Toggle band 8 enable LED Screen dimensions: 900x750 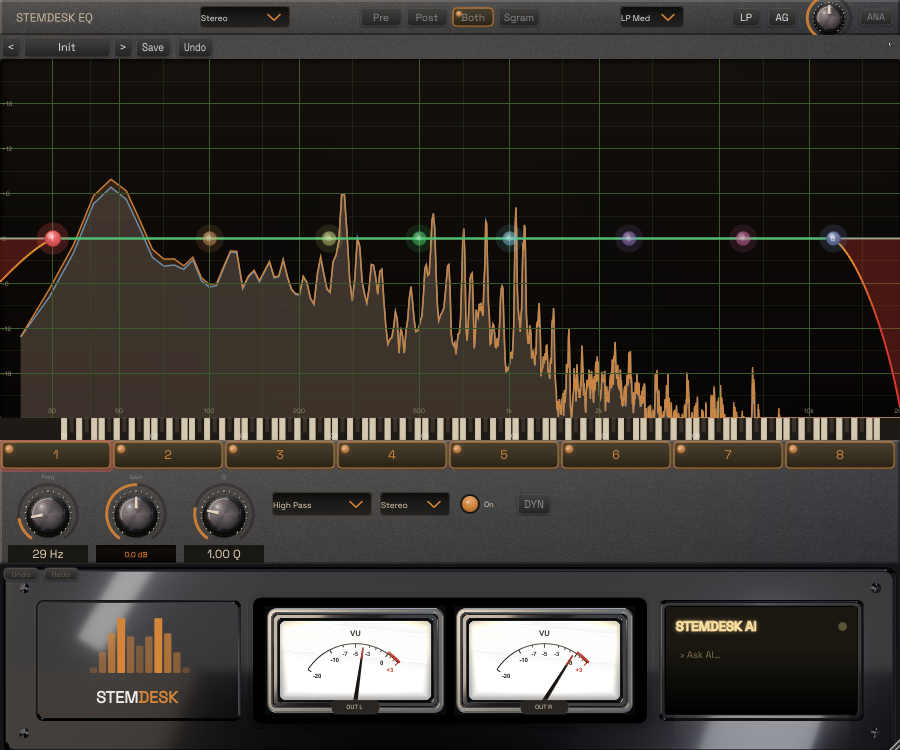pos(793,449)
